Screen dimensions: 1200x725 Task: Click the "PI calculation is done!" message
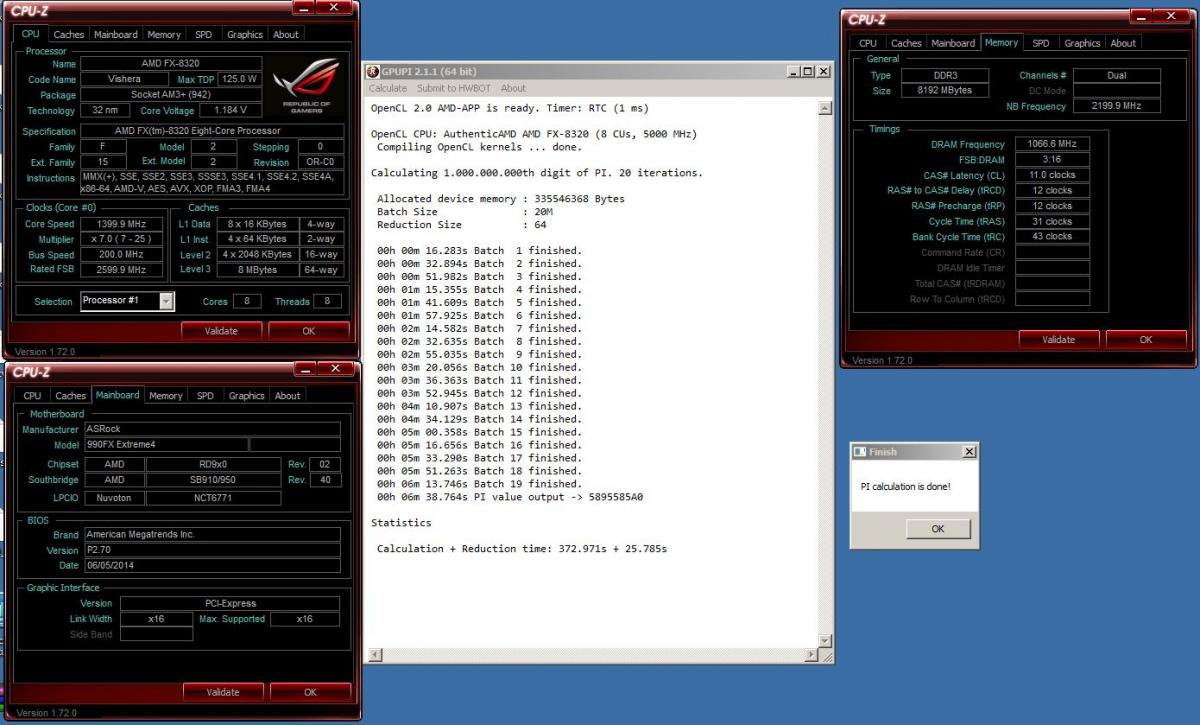coord(905,487)
